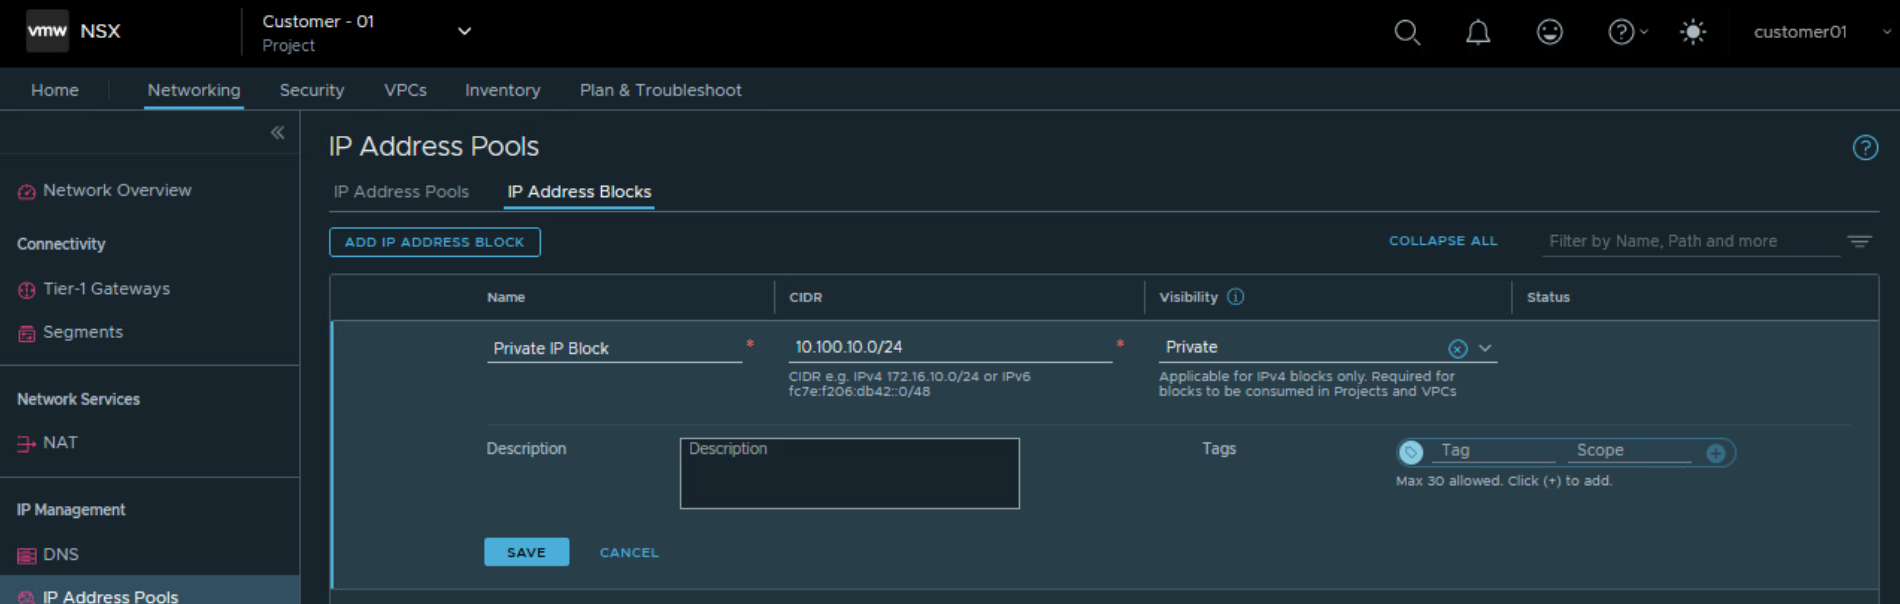Toggle the light/dark theme sun icon
Screen dimensions: 1900x604
1692,32
